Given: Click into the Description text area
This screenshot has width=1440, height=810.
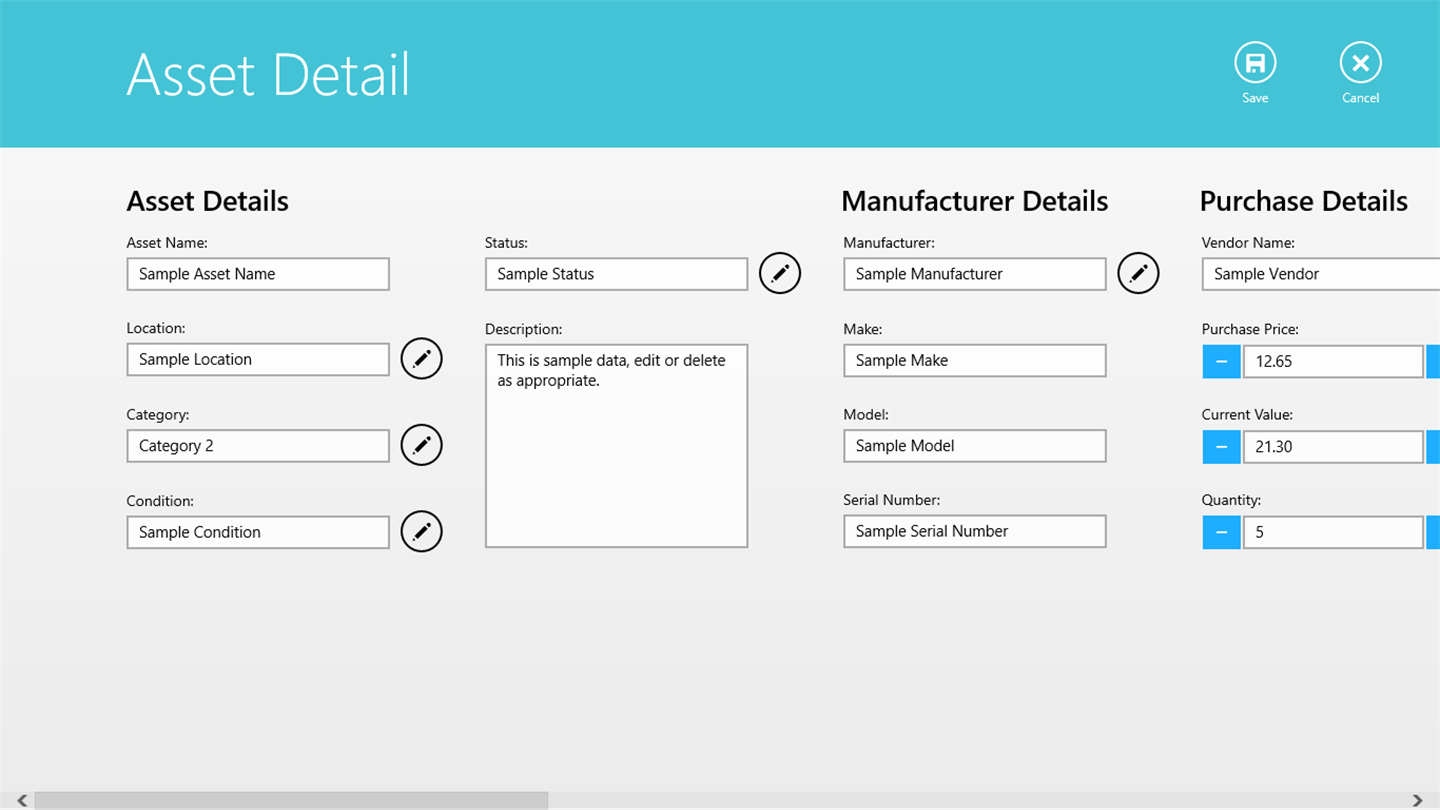Looking at the screenshot, I should [x=616, y=446].
